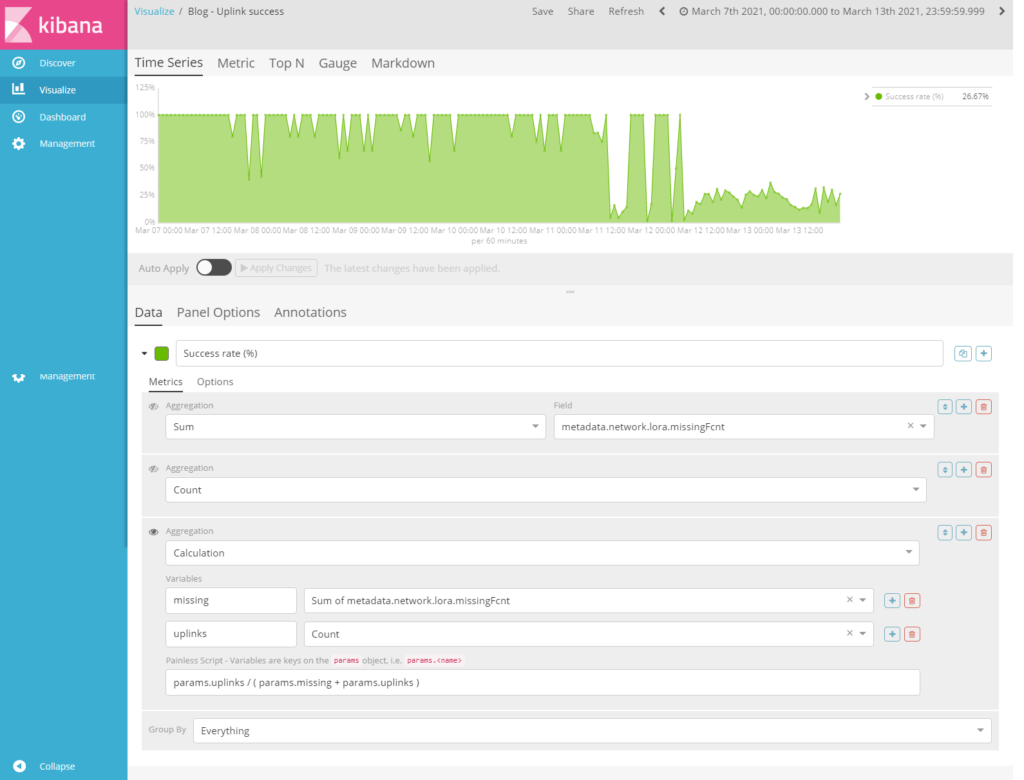Open the Gauge tab
This screenshot has width=1024, height=780.
tap(338, 63)
